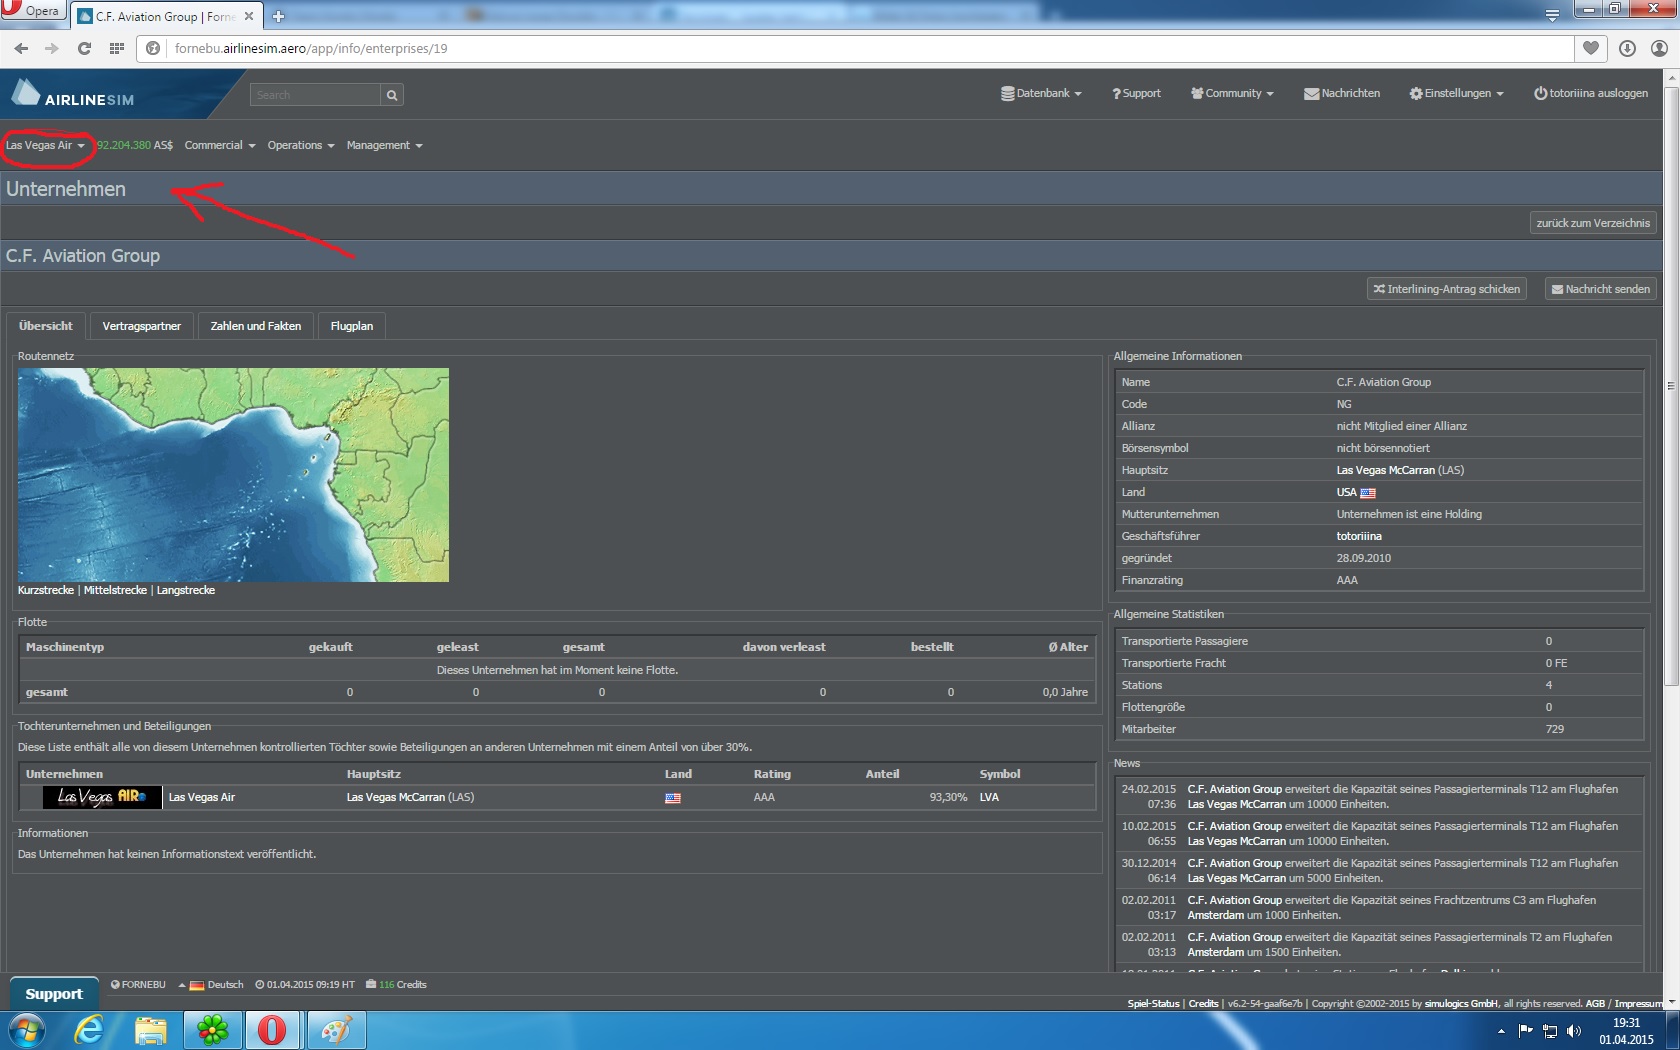Switch to Flugplan tab
Image resolution: width=1680 pixels, height=1050 pixels.
[352, 326]
